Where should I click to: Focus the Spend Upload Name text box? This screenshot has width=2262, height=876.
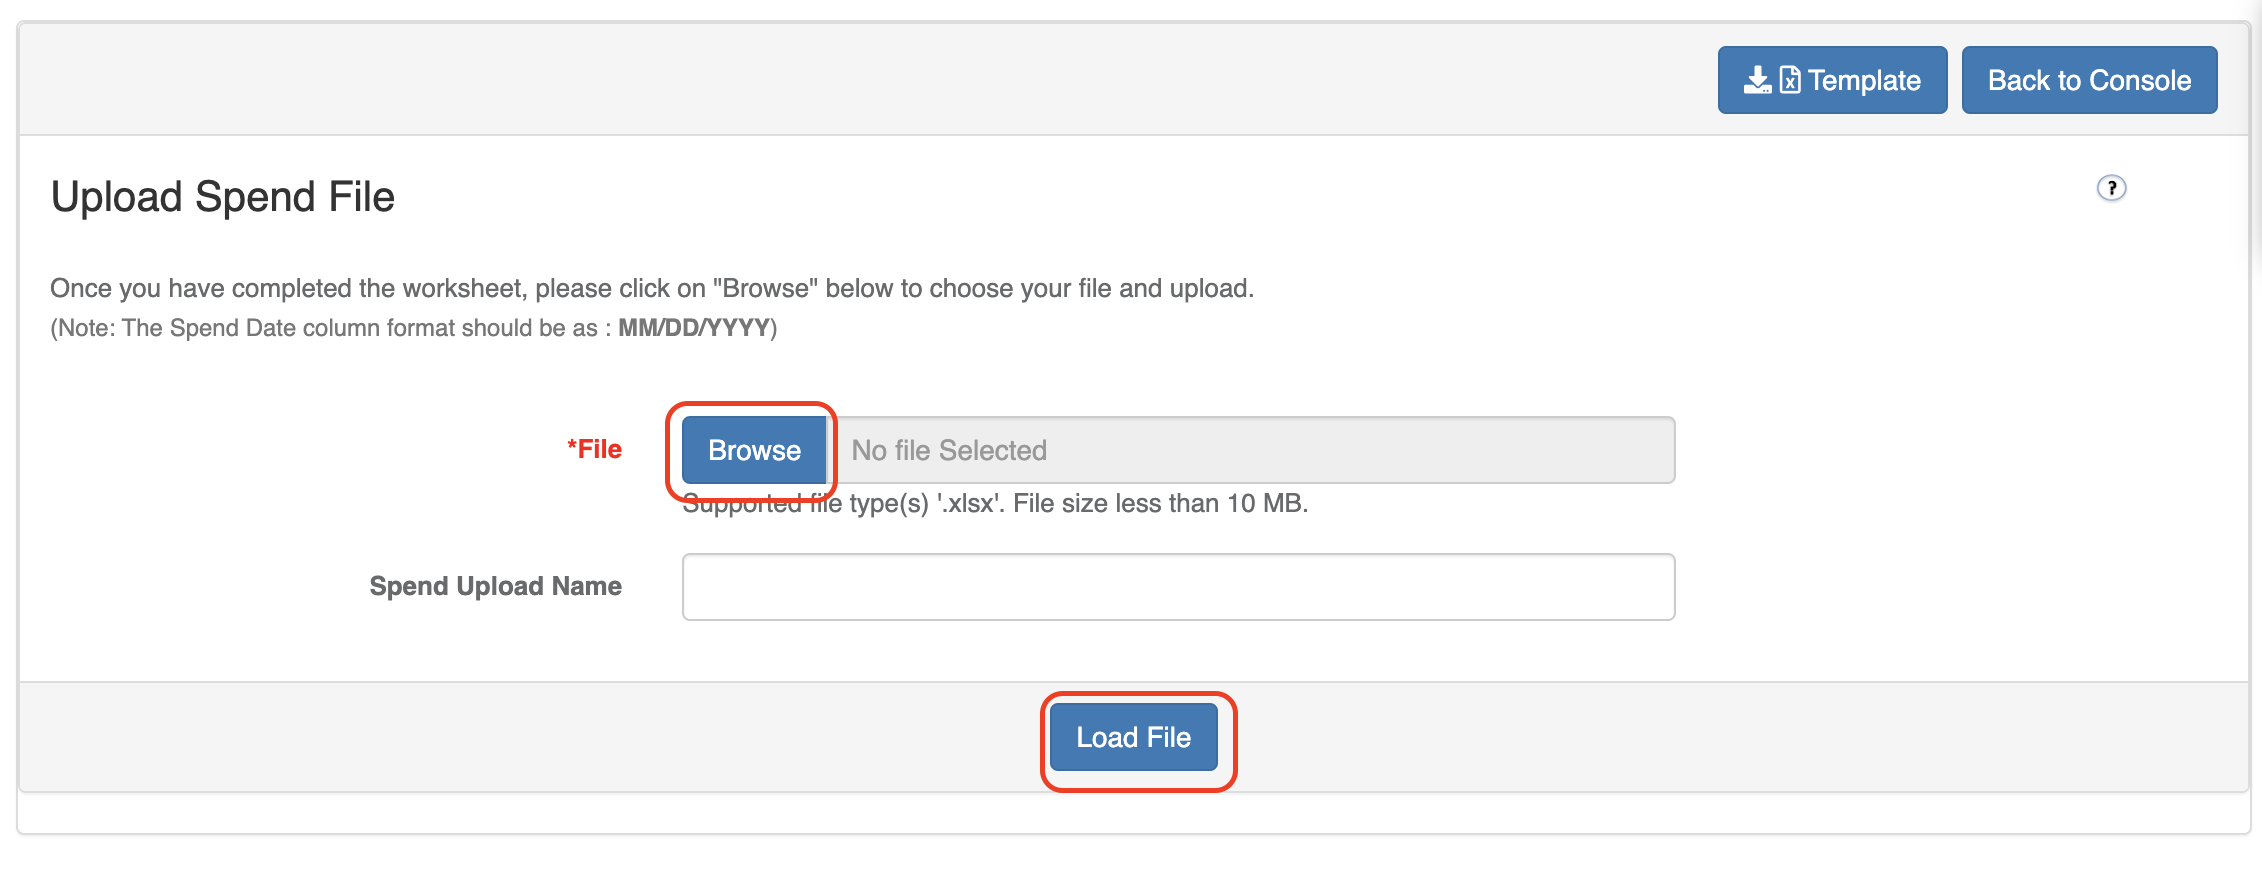click(x=1178, y=587)
